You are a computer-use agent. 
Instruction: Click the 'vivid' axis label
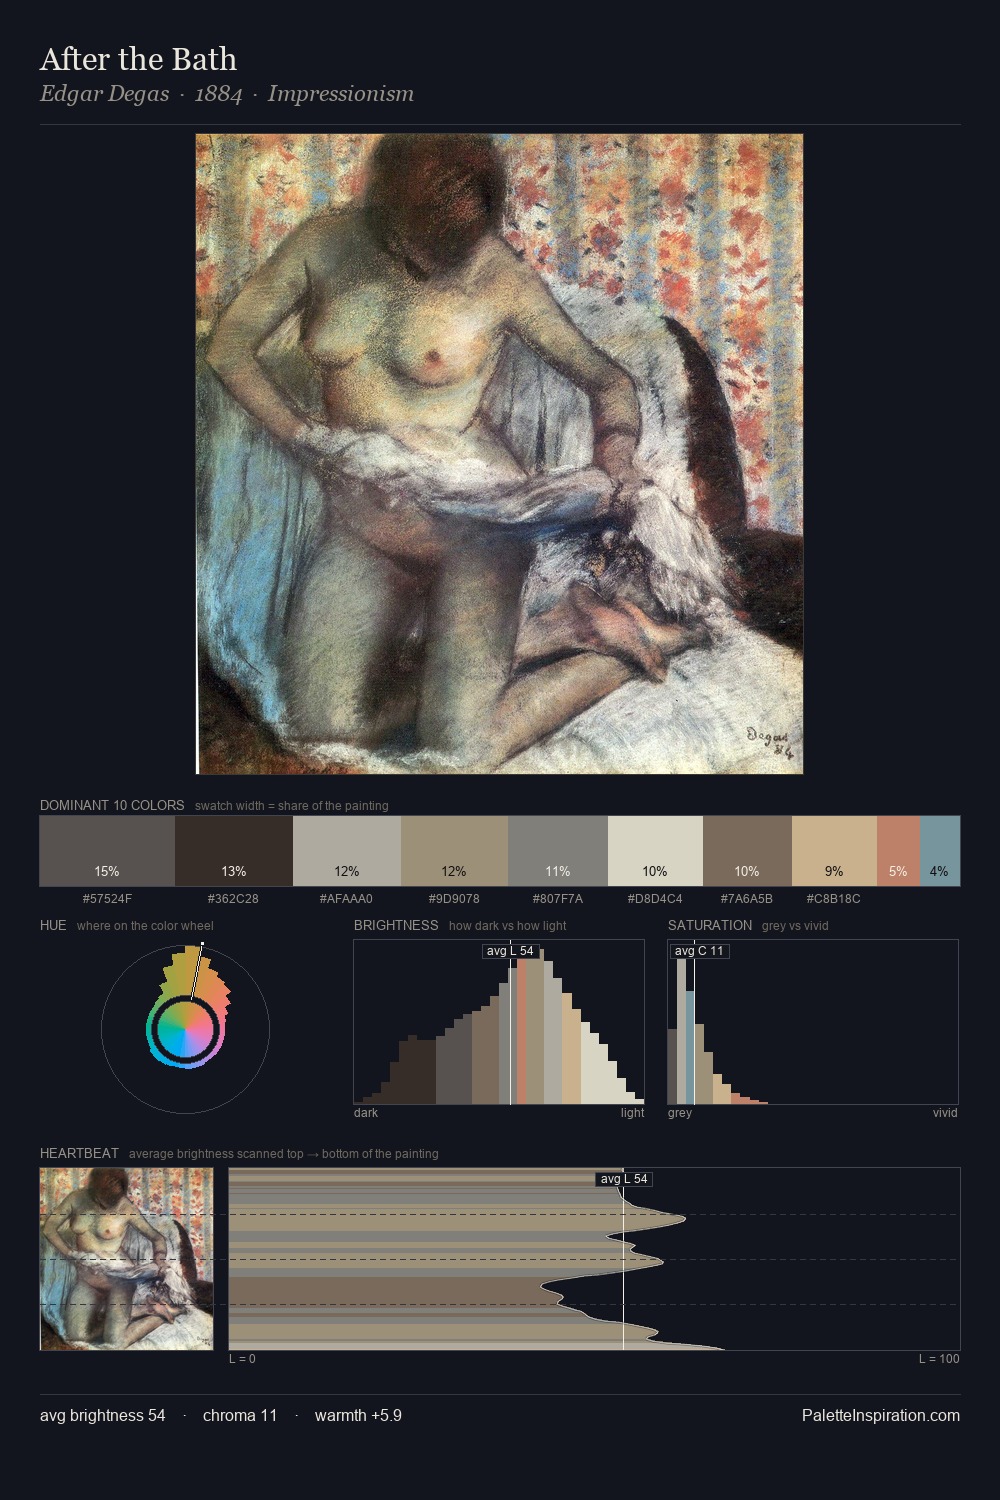[945, 1113]
